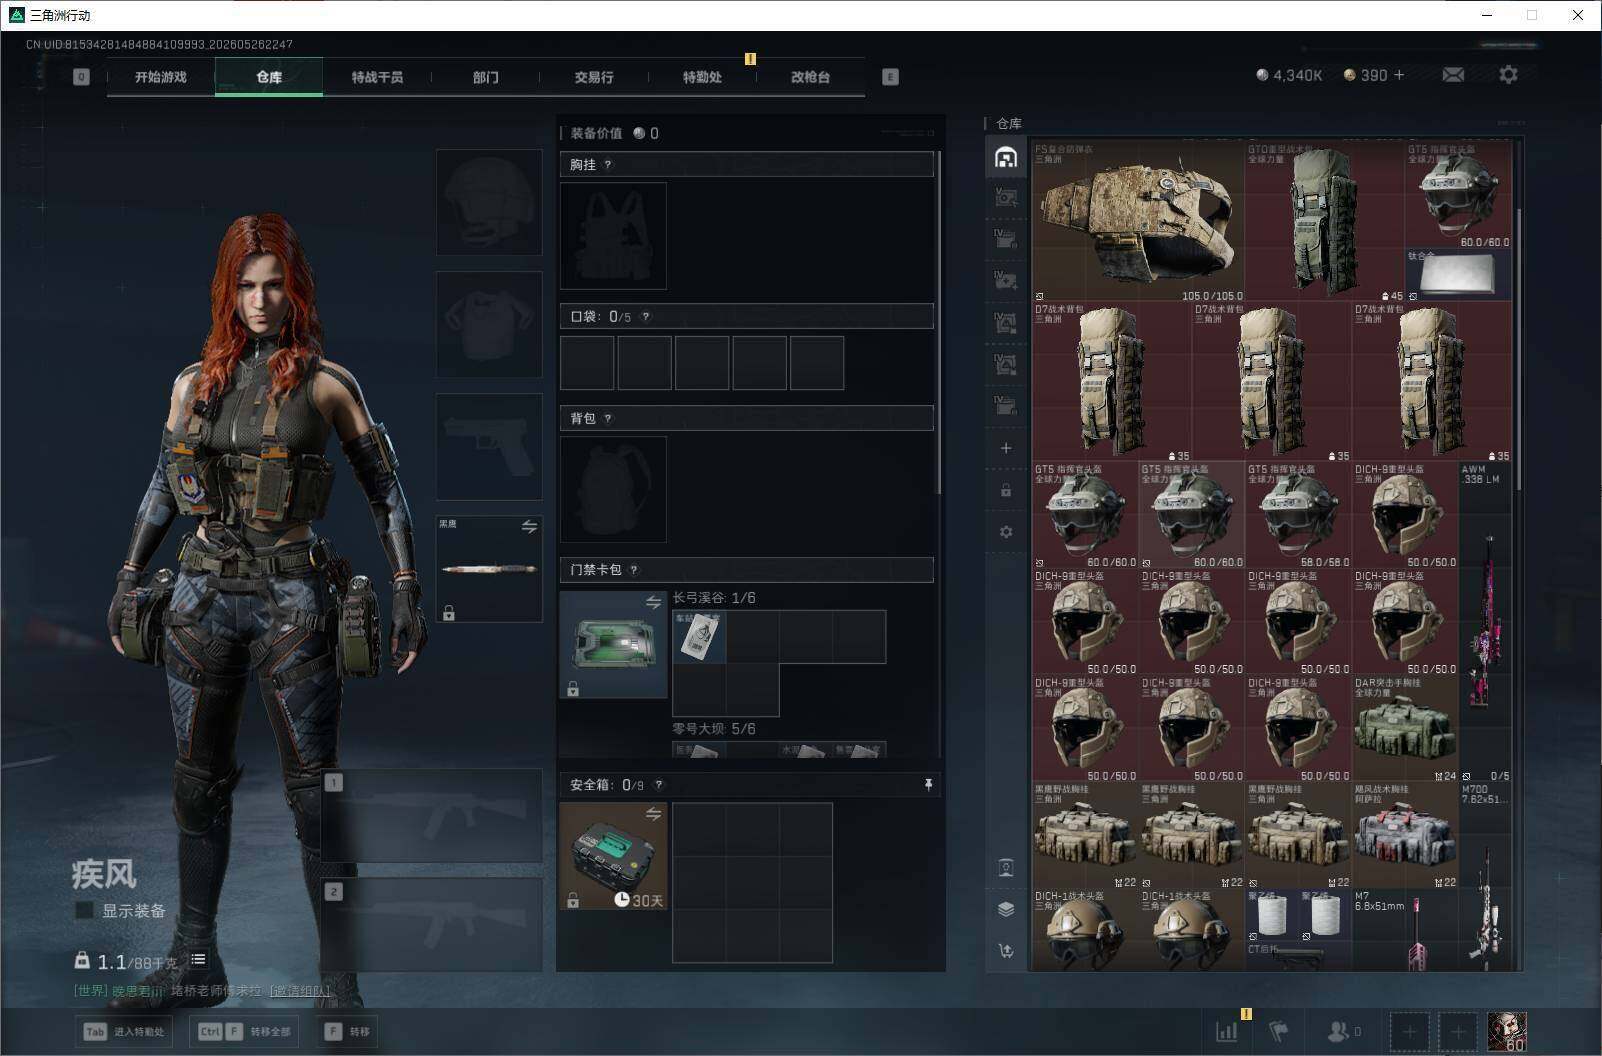Select the FS复合防弹衣 armor item
Image resolution: width=1602 pixels, height=1056 pixels.
tap(1137, 221)
